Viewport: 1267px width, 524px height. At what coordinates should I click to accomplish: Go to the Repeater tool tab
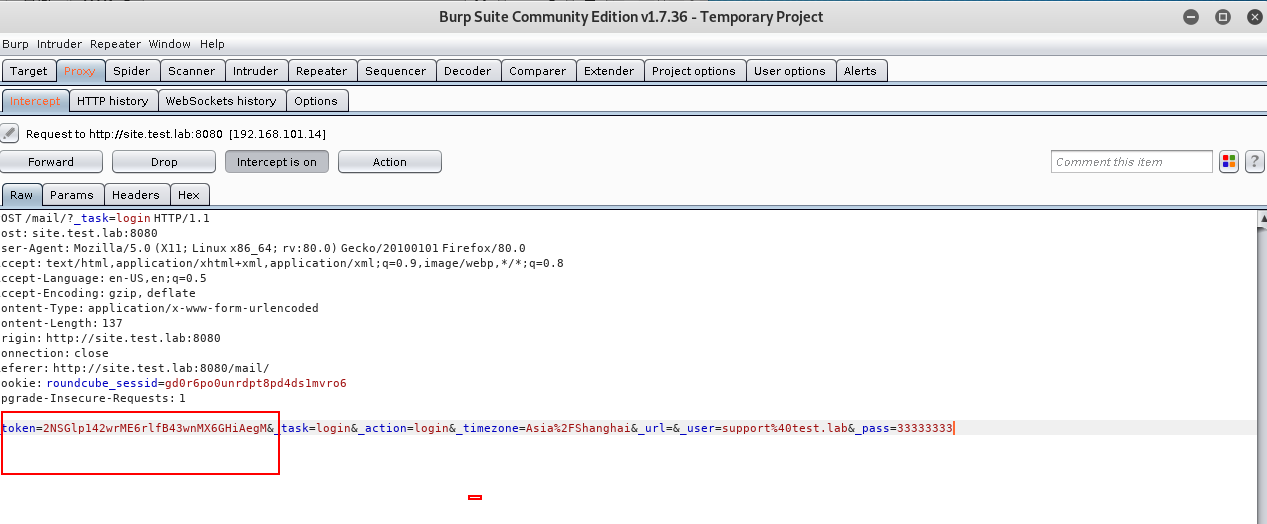point(322,71)
